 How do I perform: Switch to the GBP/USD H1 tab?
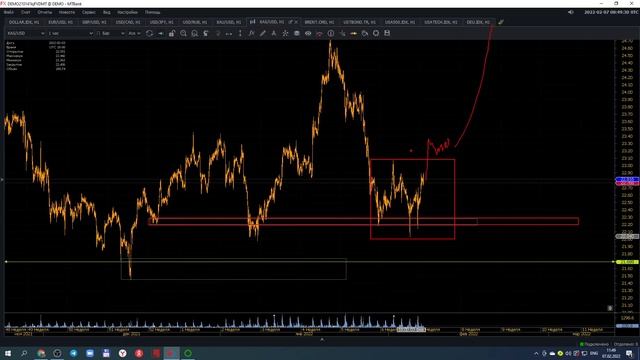pos(94,22)
